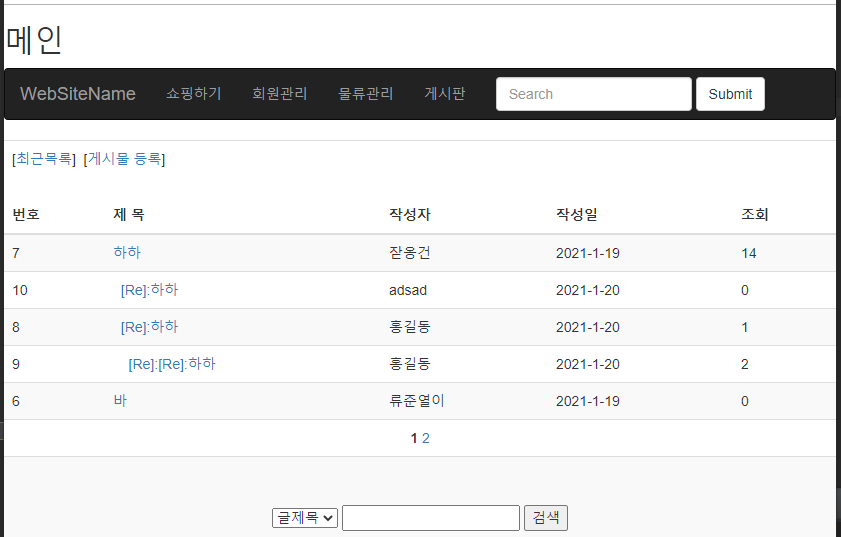
Task: Select the view count 14
Action: pos(749,253)
